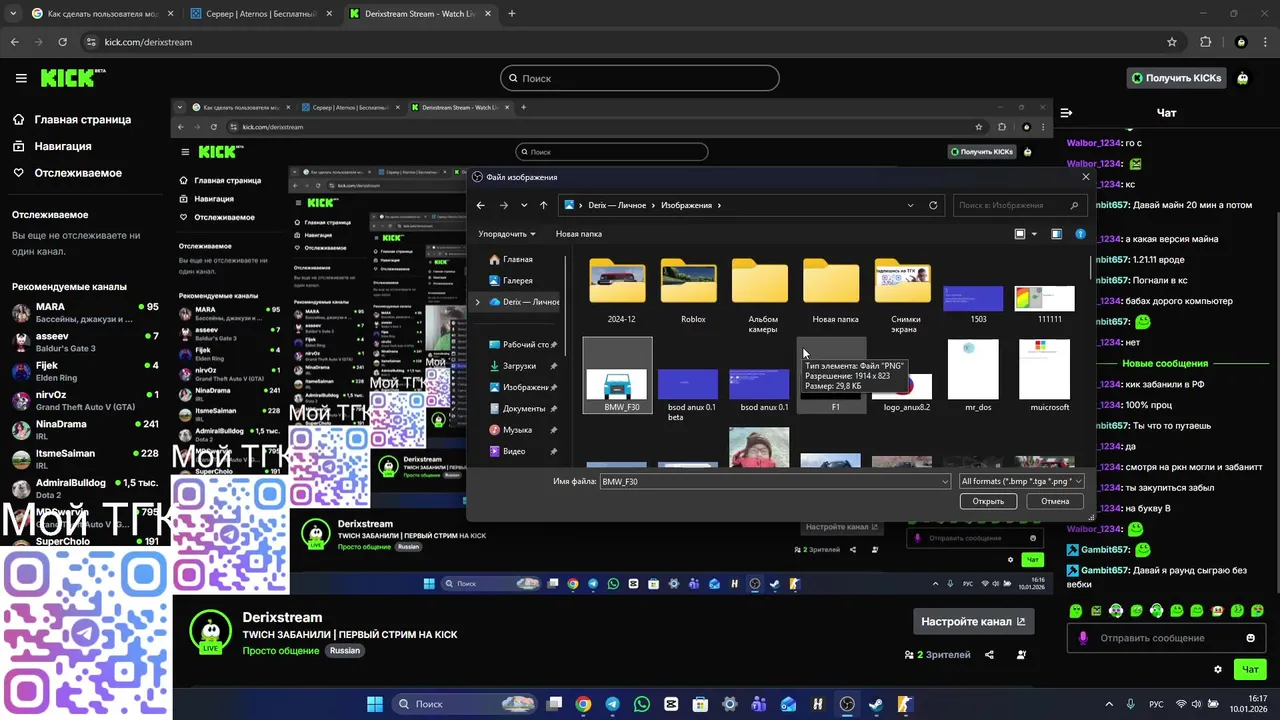Switch to first Как сделать пользователя tab
Image resolution: width=1280 pixels, height=720 pixels.
click(101, 14)
